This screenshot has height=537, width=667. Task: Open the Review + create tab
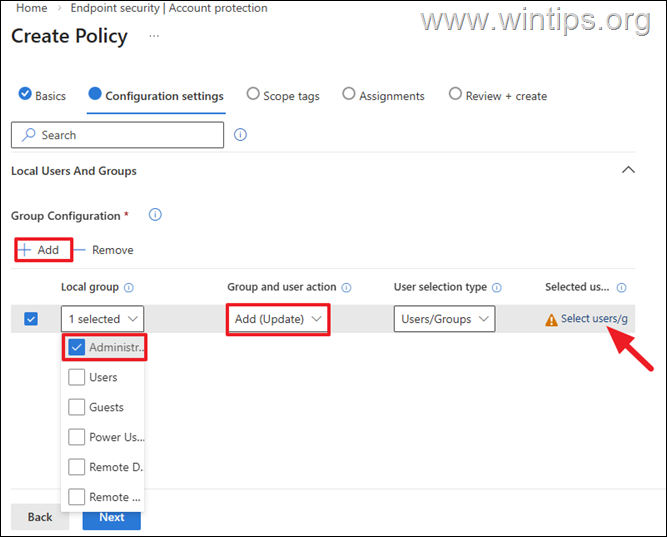[x=498, y=95]
